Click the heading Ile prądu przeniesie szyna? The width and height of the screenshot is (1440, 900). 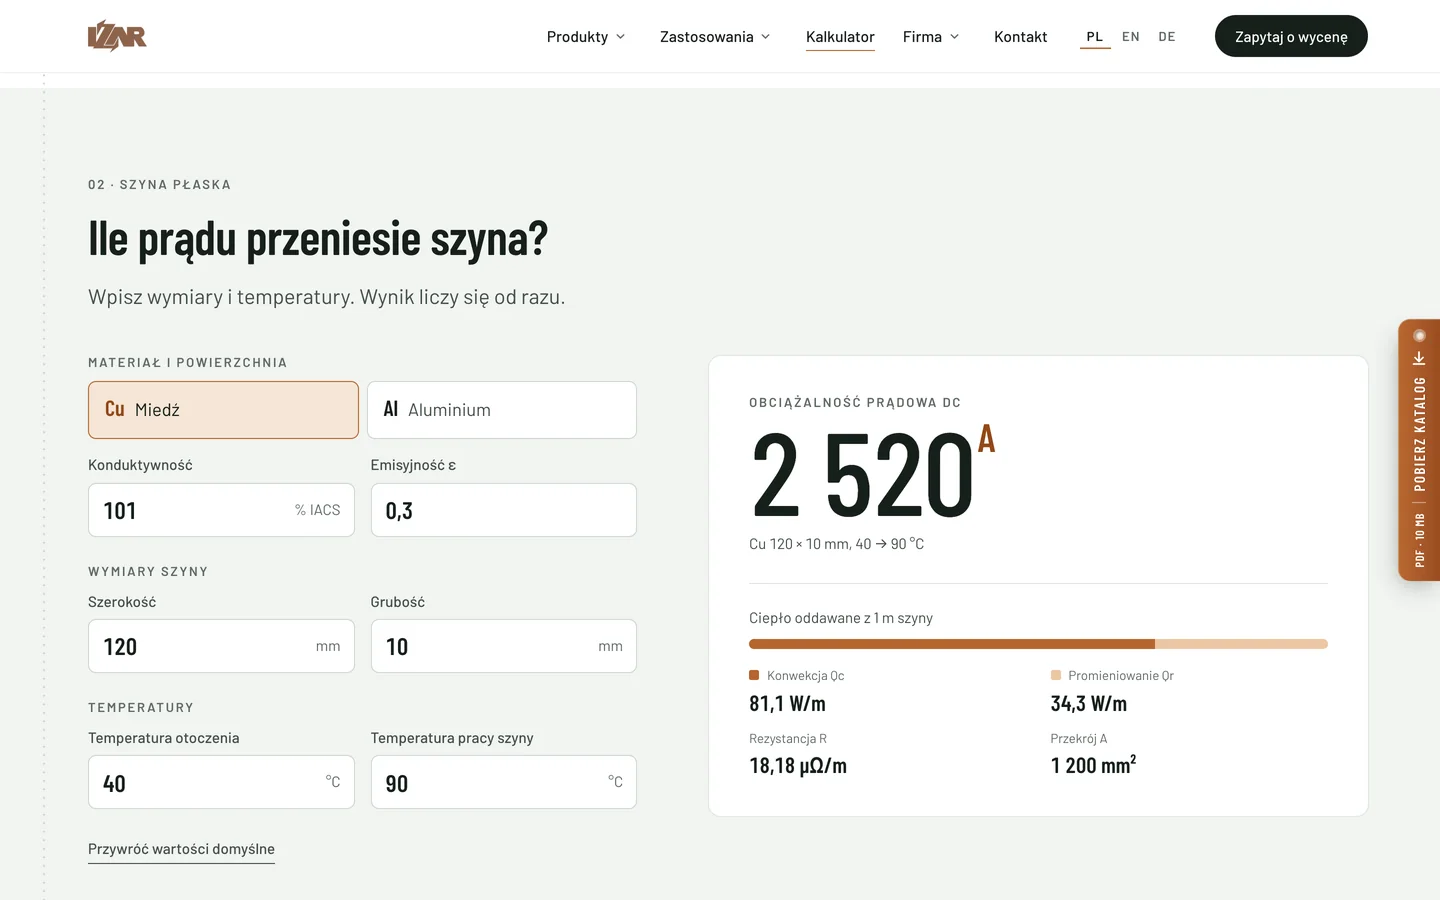(318, 238)
